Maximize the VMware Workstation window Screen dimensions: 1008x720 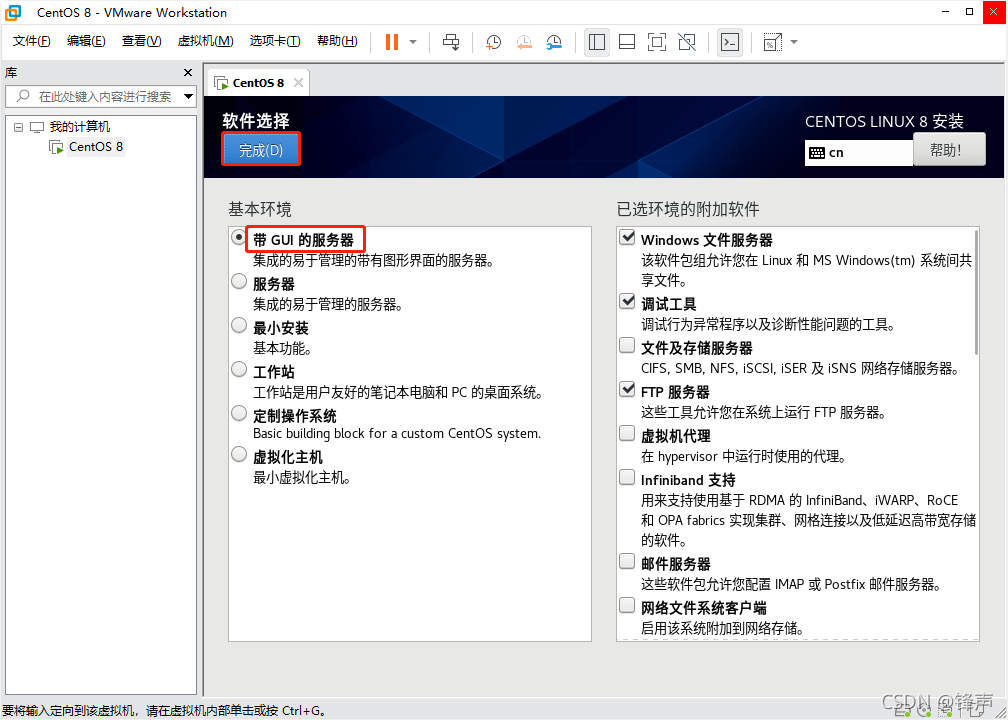[x=970, y=12]
